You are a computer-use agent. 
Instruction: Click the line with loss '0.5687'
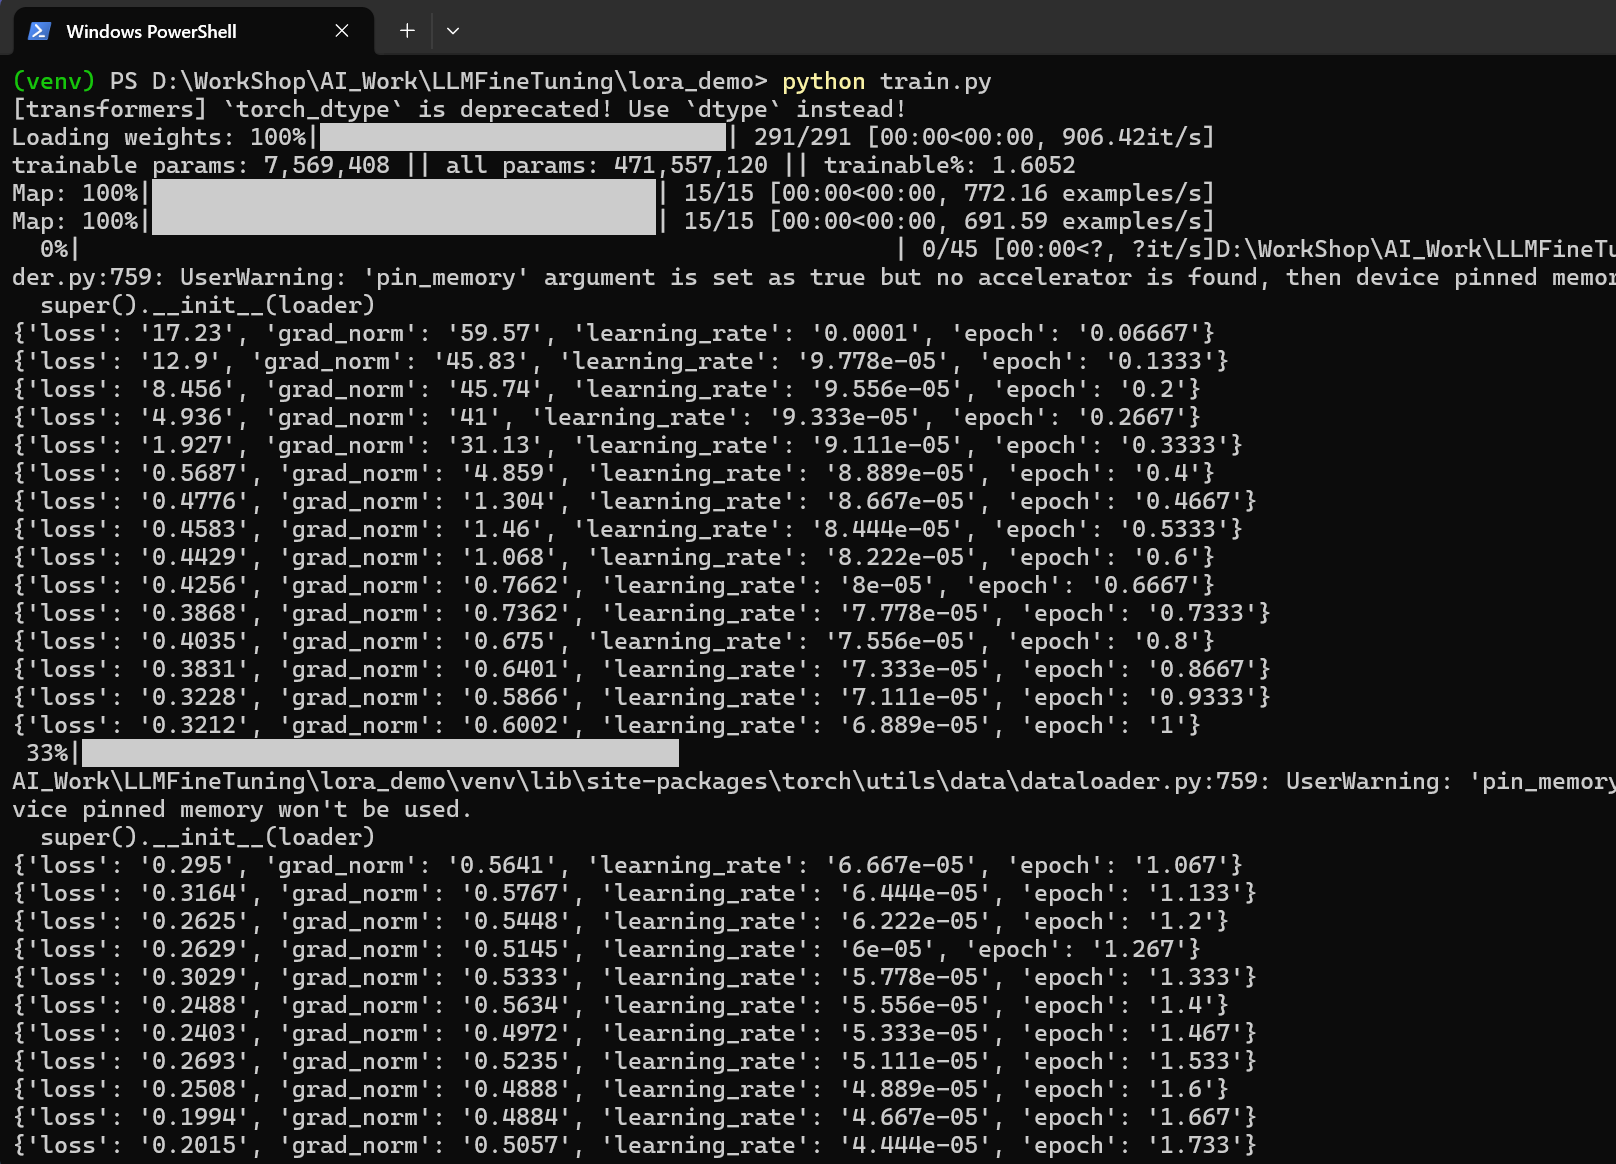click(614, 473)
